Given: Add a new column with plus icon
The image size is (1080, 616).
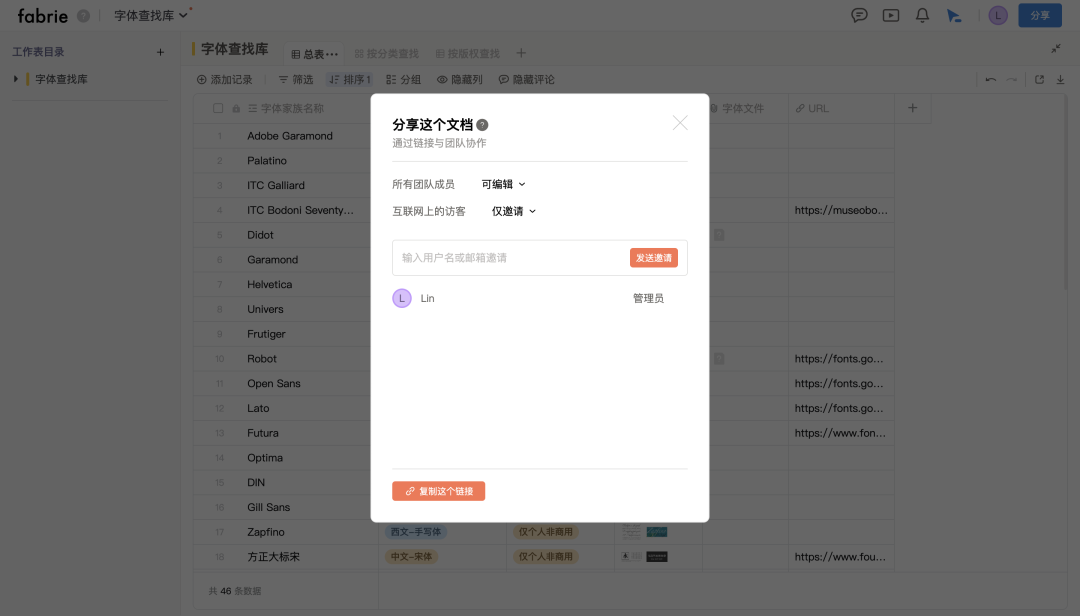Looking at the screenshot, I should pyautogui.click(x=913, y=108).
